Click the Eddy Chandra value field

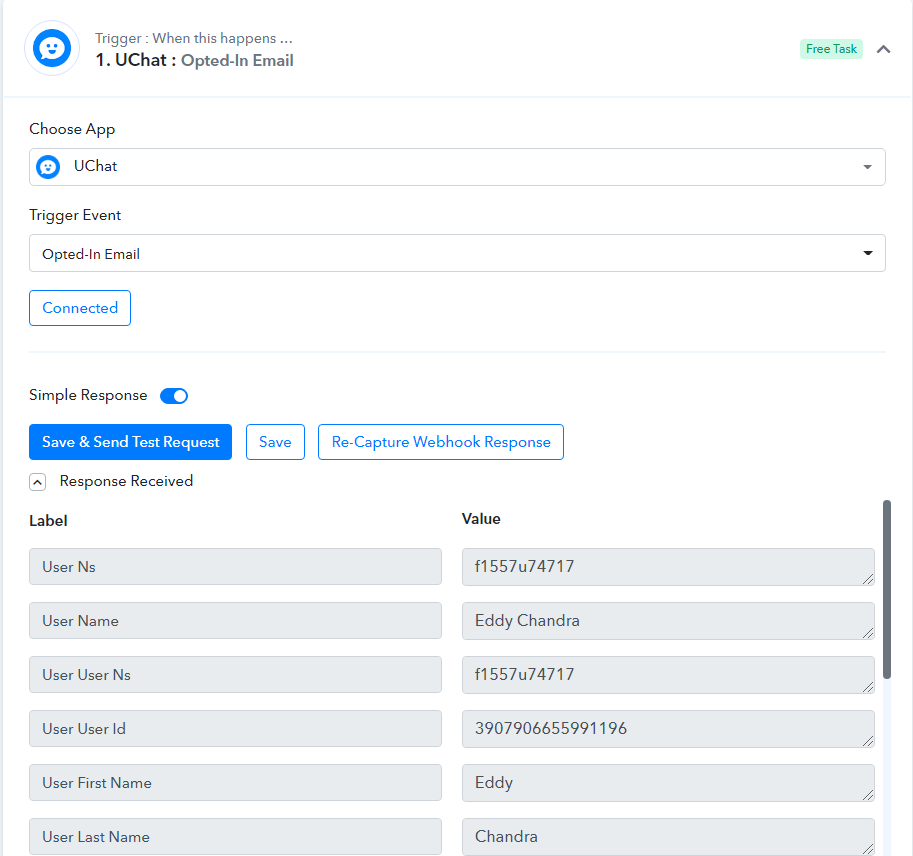pyautogui.click(x=668, y=621)
